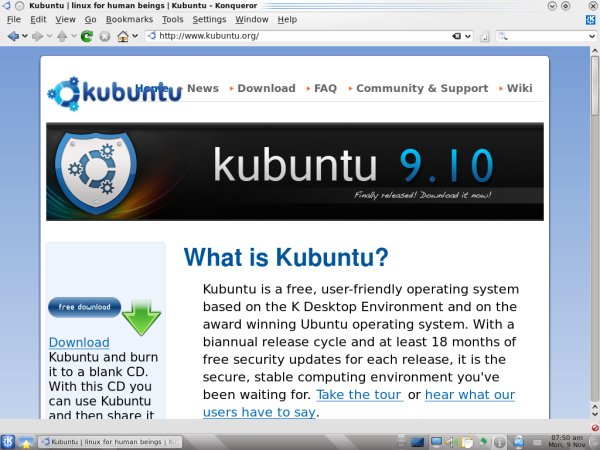Screen dimensions: 600x450
Task: Open the Help menu
Action: click(287, 20)
